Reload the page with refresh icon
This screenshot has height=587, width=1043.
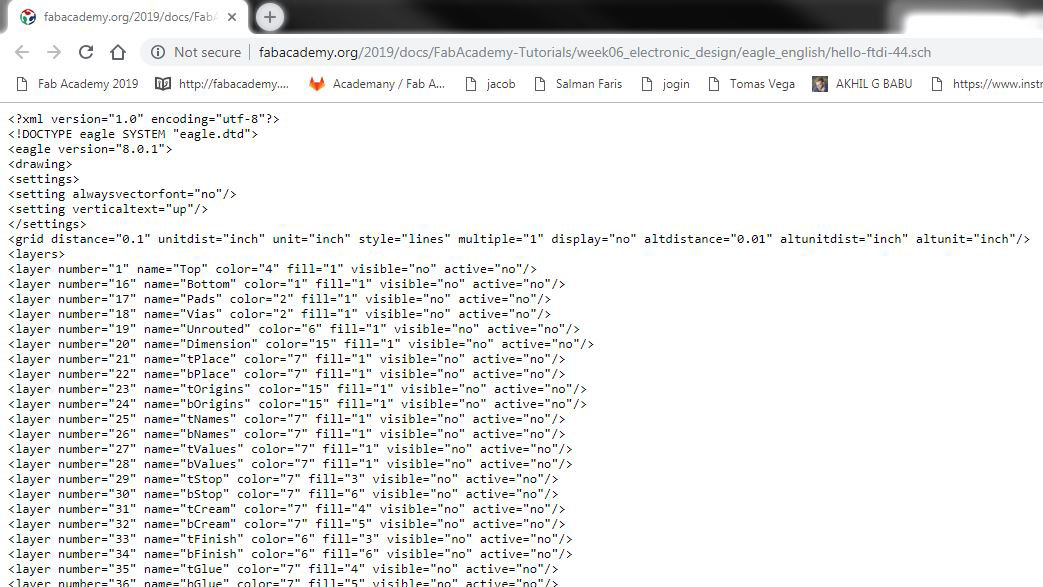[x=86, y=52]
